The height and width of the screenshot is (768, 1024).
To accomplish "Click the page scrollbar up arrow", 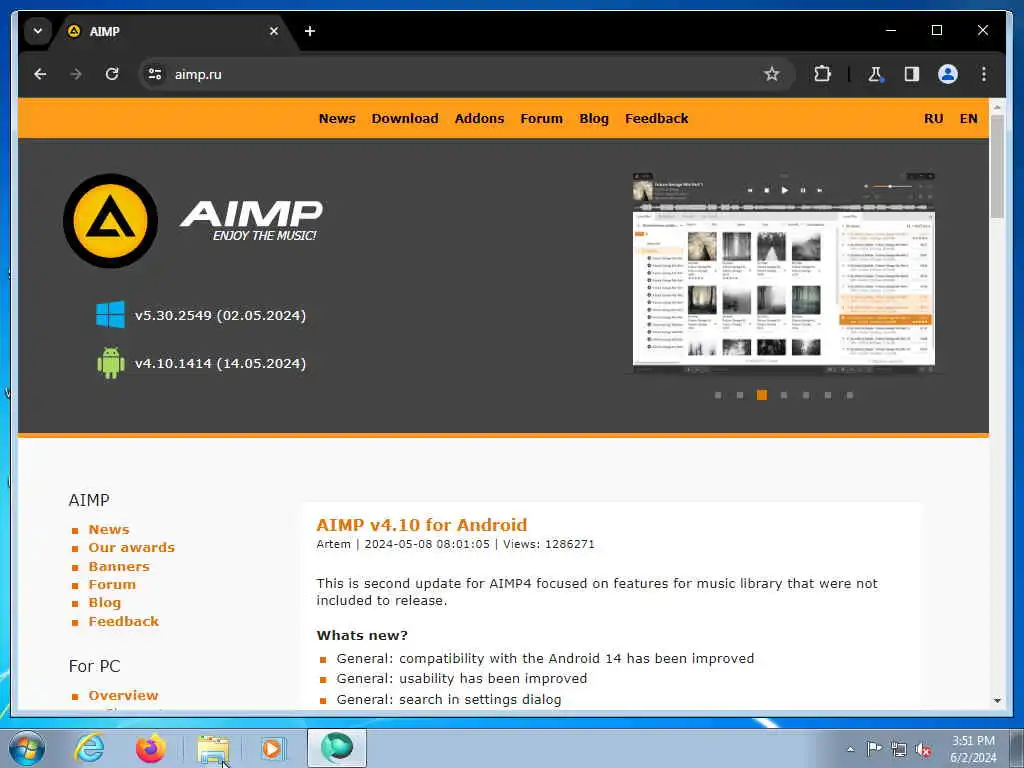I will [x=997, y=106].
